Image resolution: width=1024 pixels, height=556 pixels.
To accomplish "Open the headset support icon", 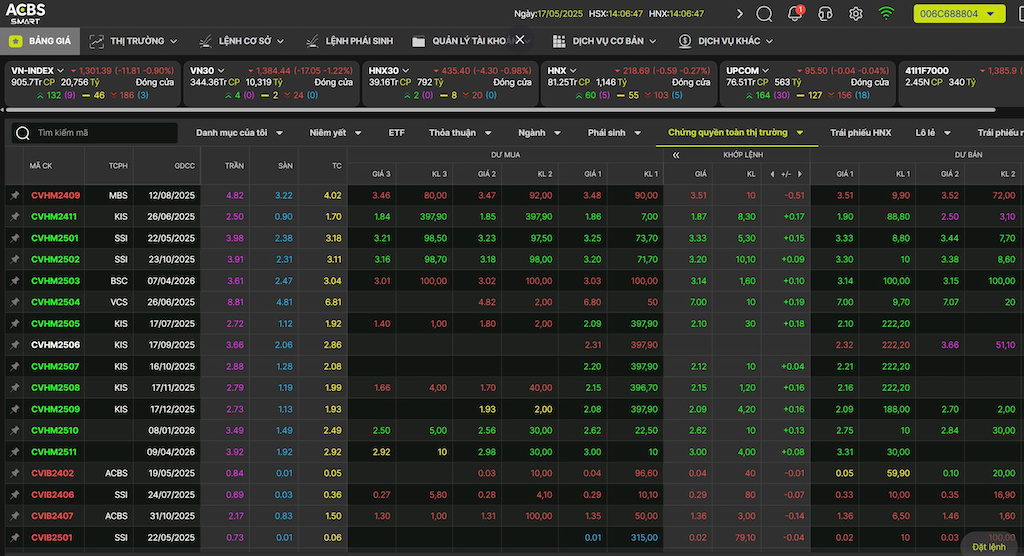I will click(x=825, y=14).
